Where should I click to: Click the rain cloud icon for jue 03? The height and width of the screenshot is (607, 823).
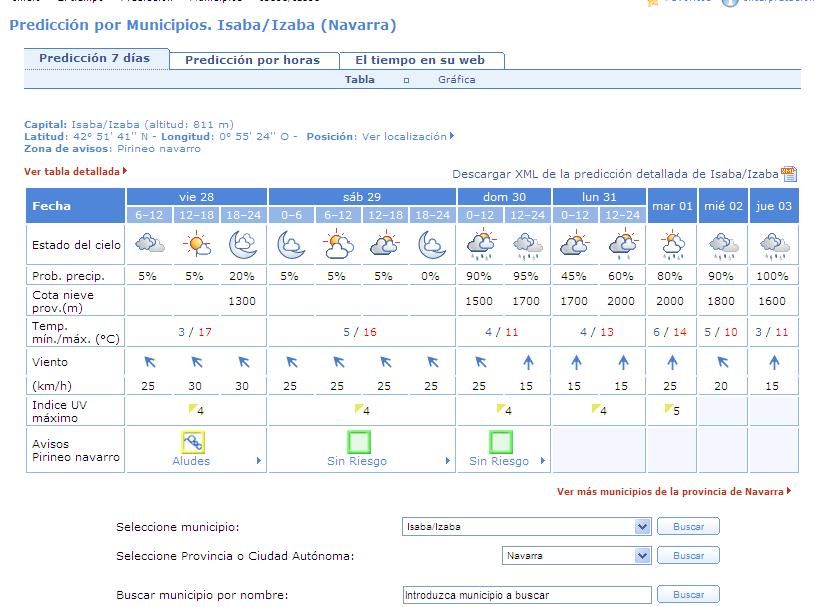774,247
